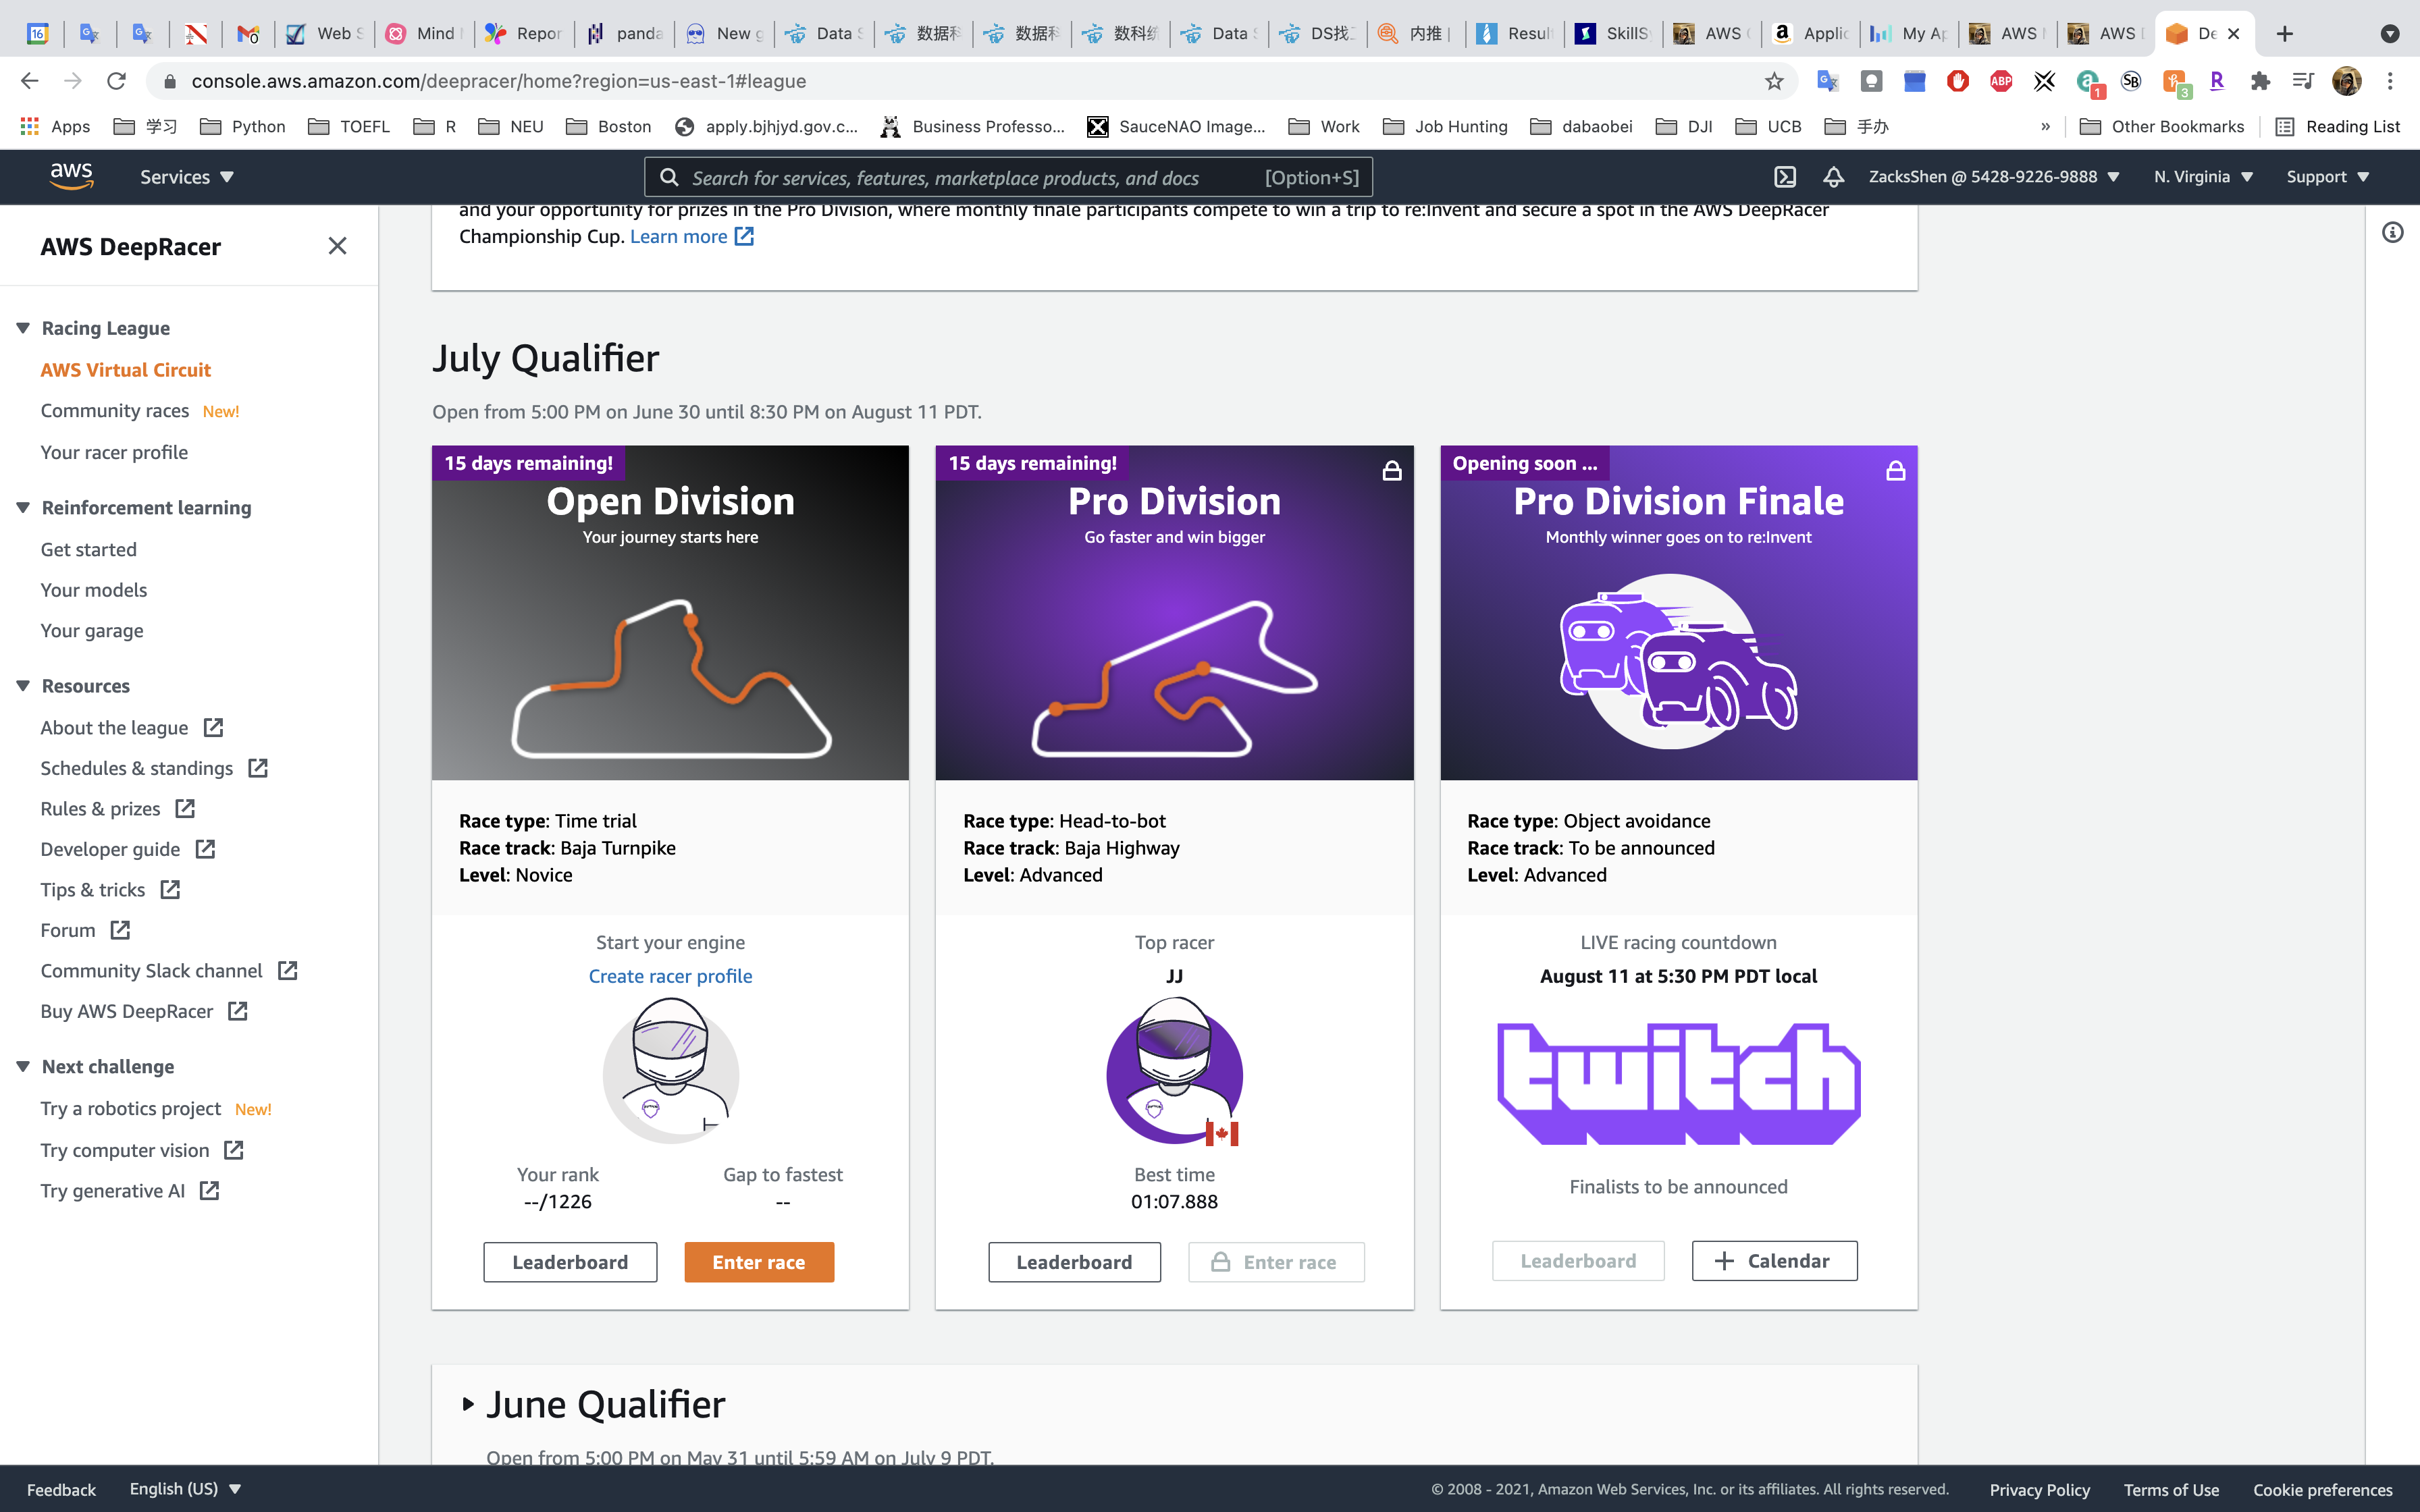Bookmark page with star icon
The image size is (2420, 1512).
pos(1774,81)
